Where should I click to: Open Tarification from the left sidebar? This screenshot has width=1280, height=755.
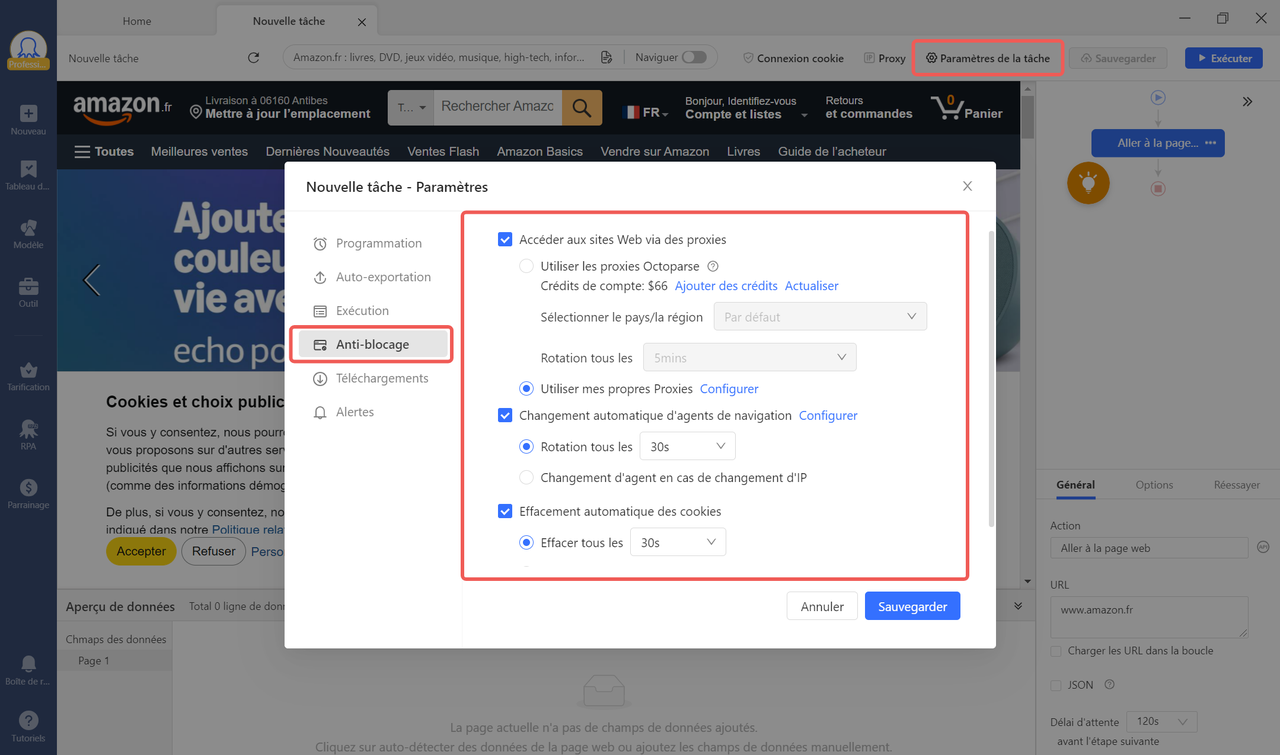28,373
